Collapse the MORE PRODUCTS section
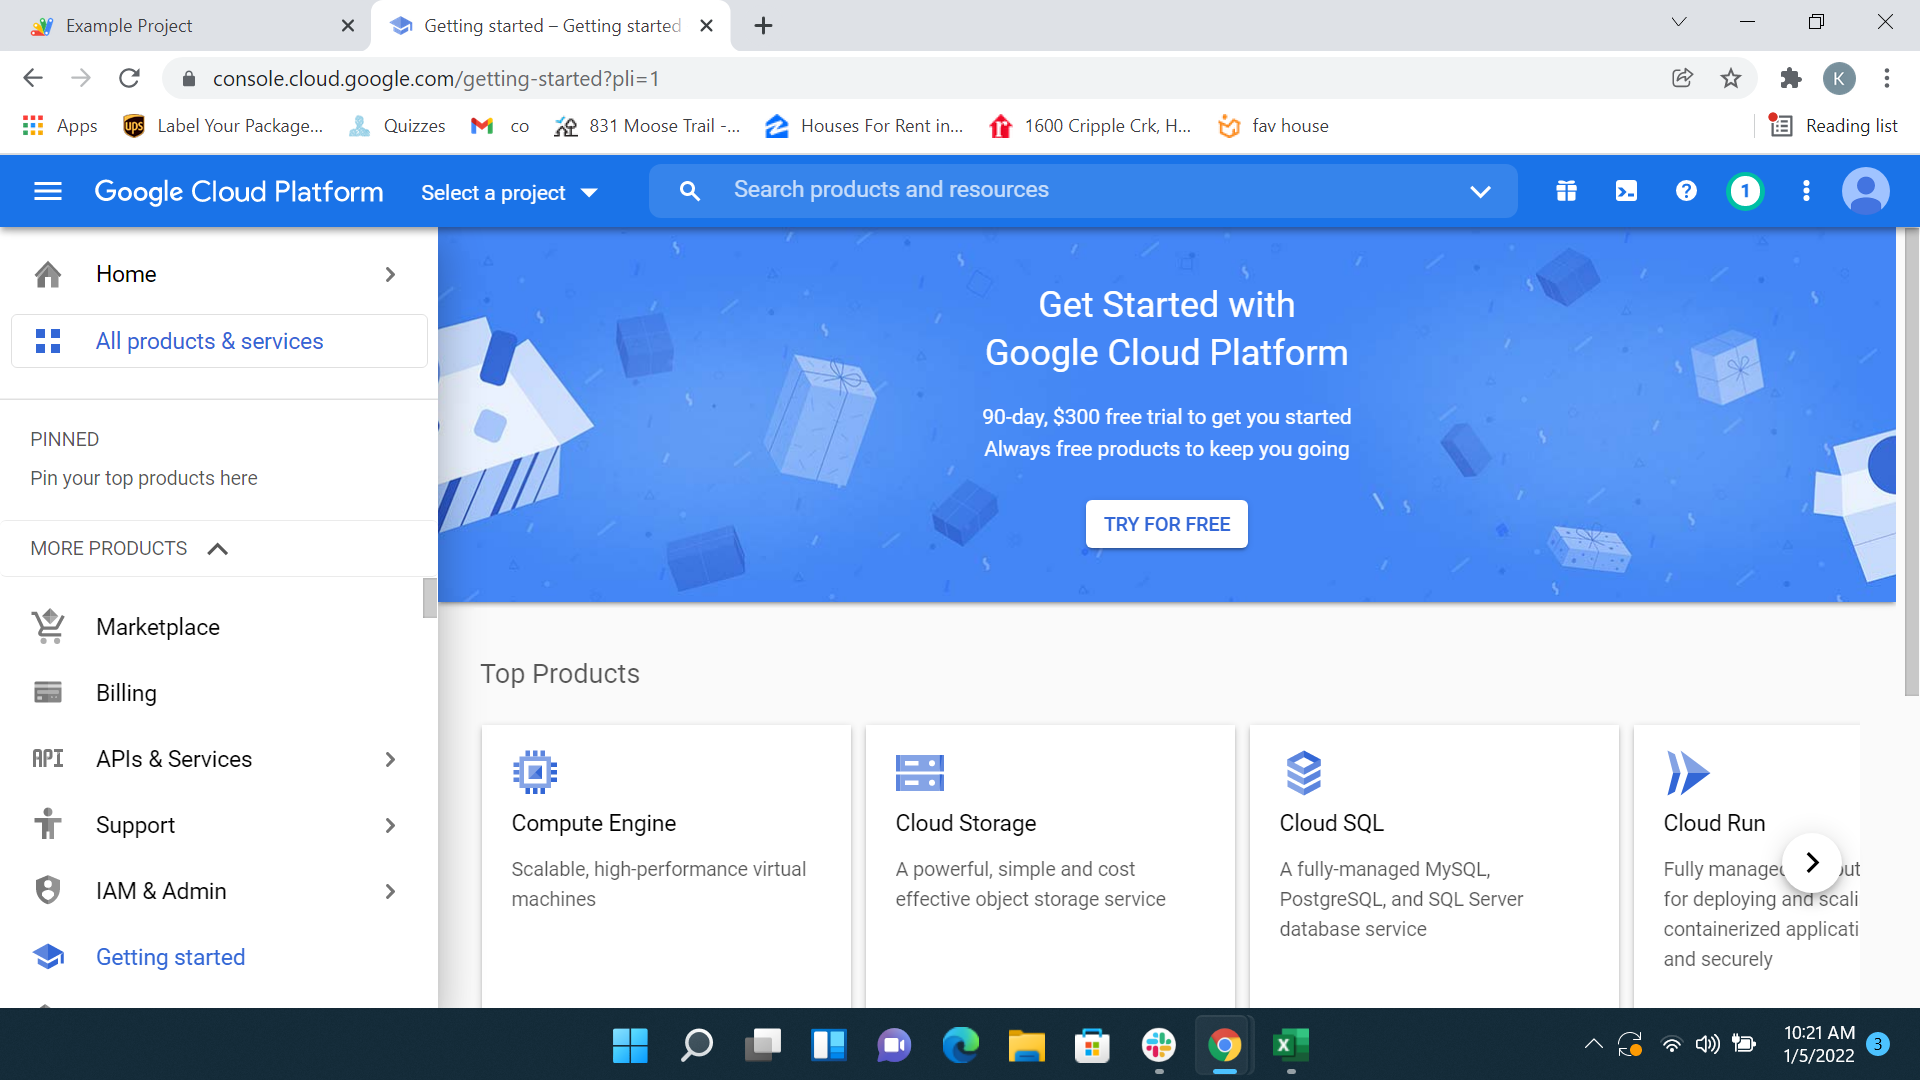 pyautogui.click(x=217, y=549)
